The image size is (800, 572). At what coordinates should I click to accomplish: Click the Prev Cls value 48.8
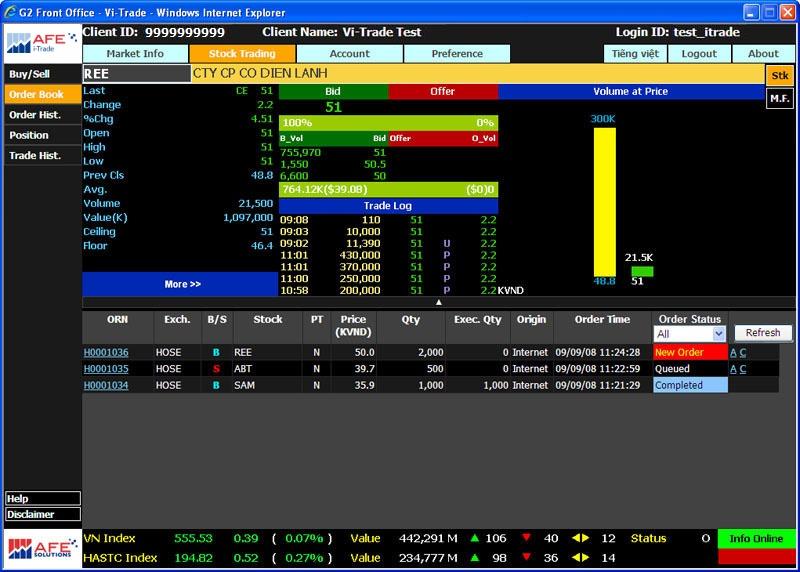point(262,175)
